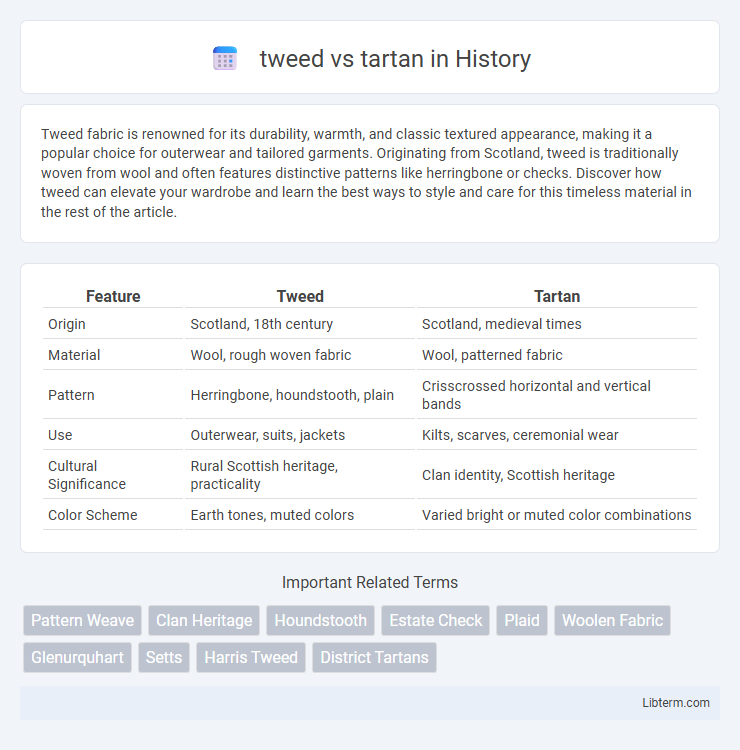The width and height of the screenshot is (740, 750).
Task: Select the Origin row label
Action: pos(66,324)
